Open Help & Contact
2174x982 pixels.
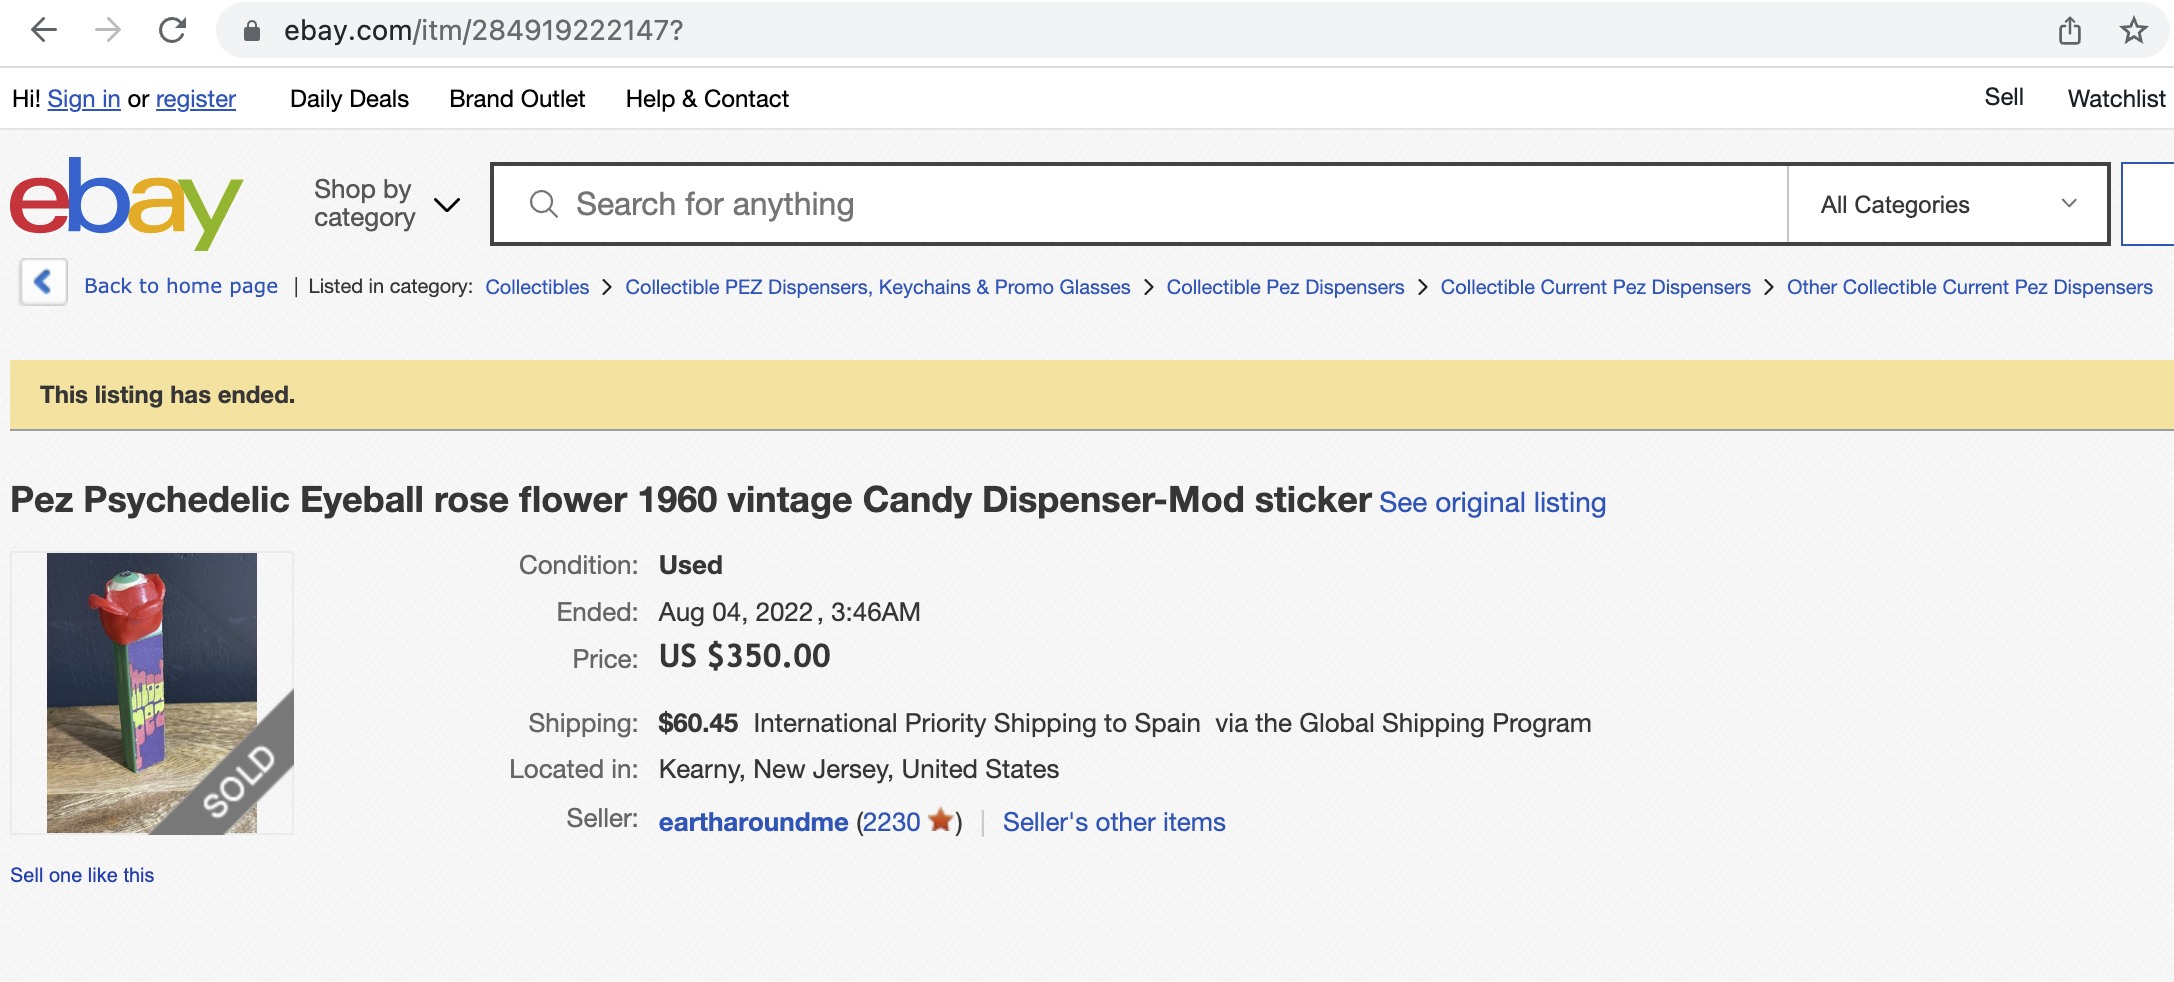coord(707,99)
